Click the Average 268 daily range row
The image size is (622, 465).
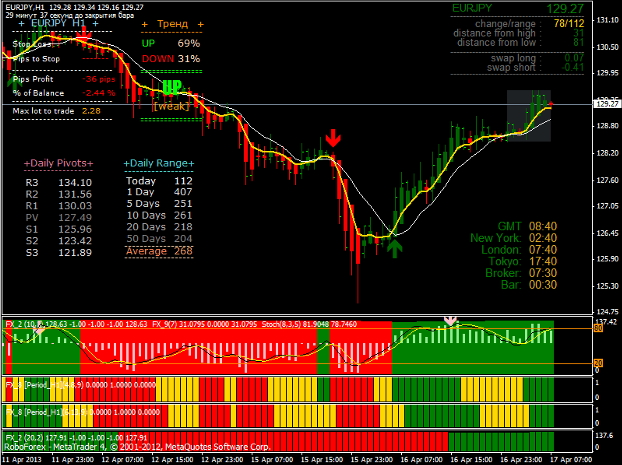click(159, 251)
